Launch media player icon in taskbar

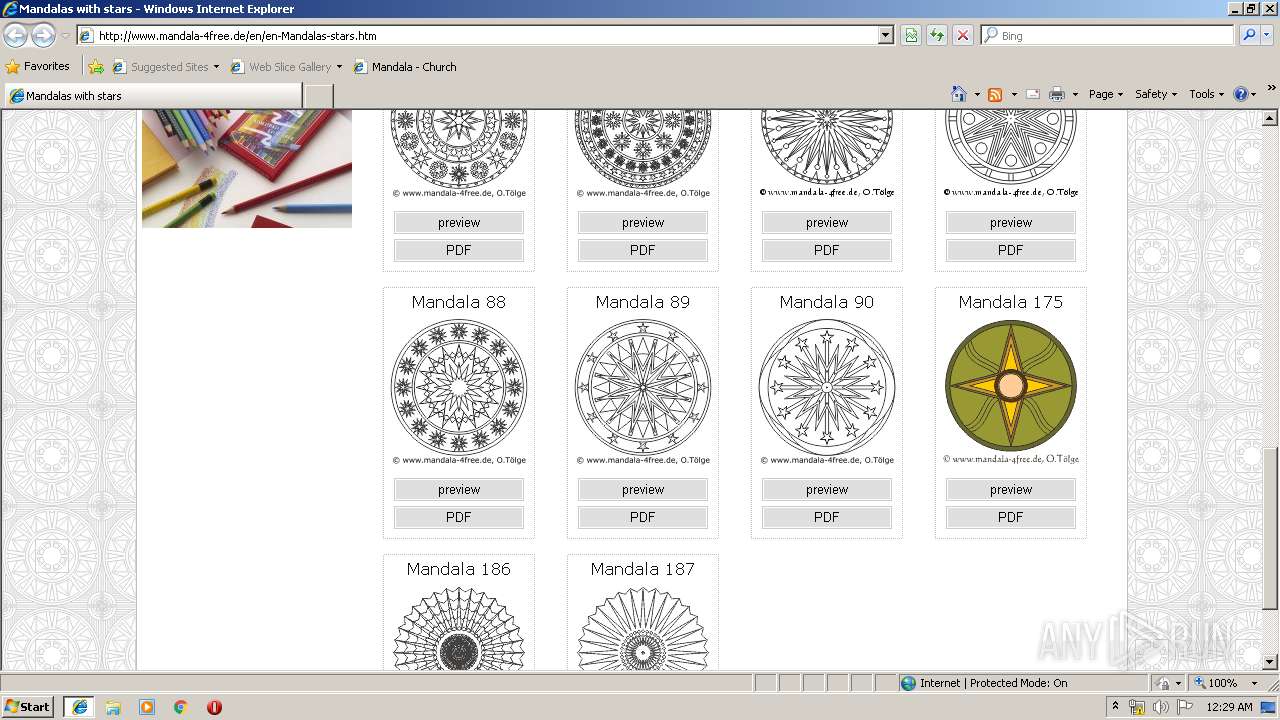[x=147, y=707]
